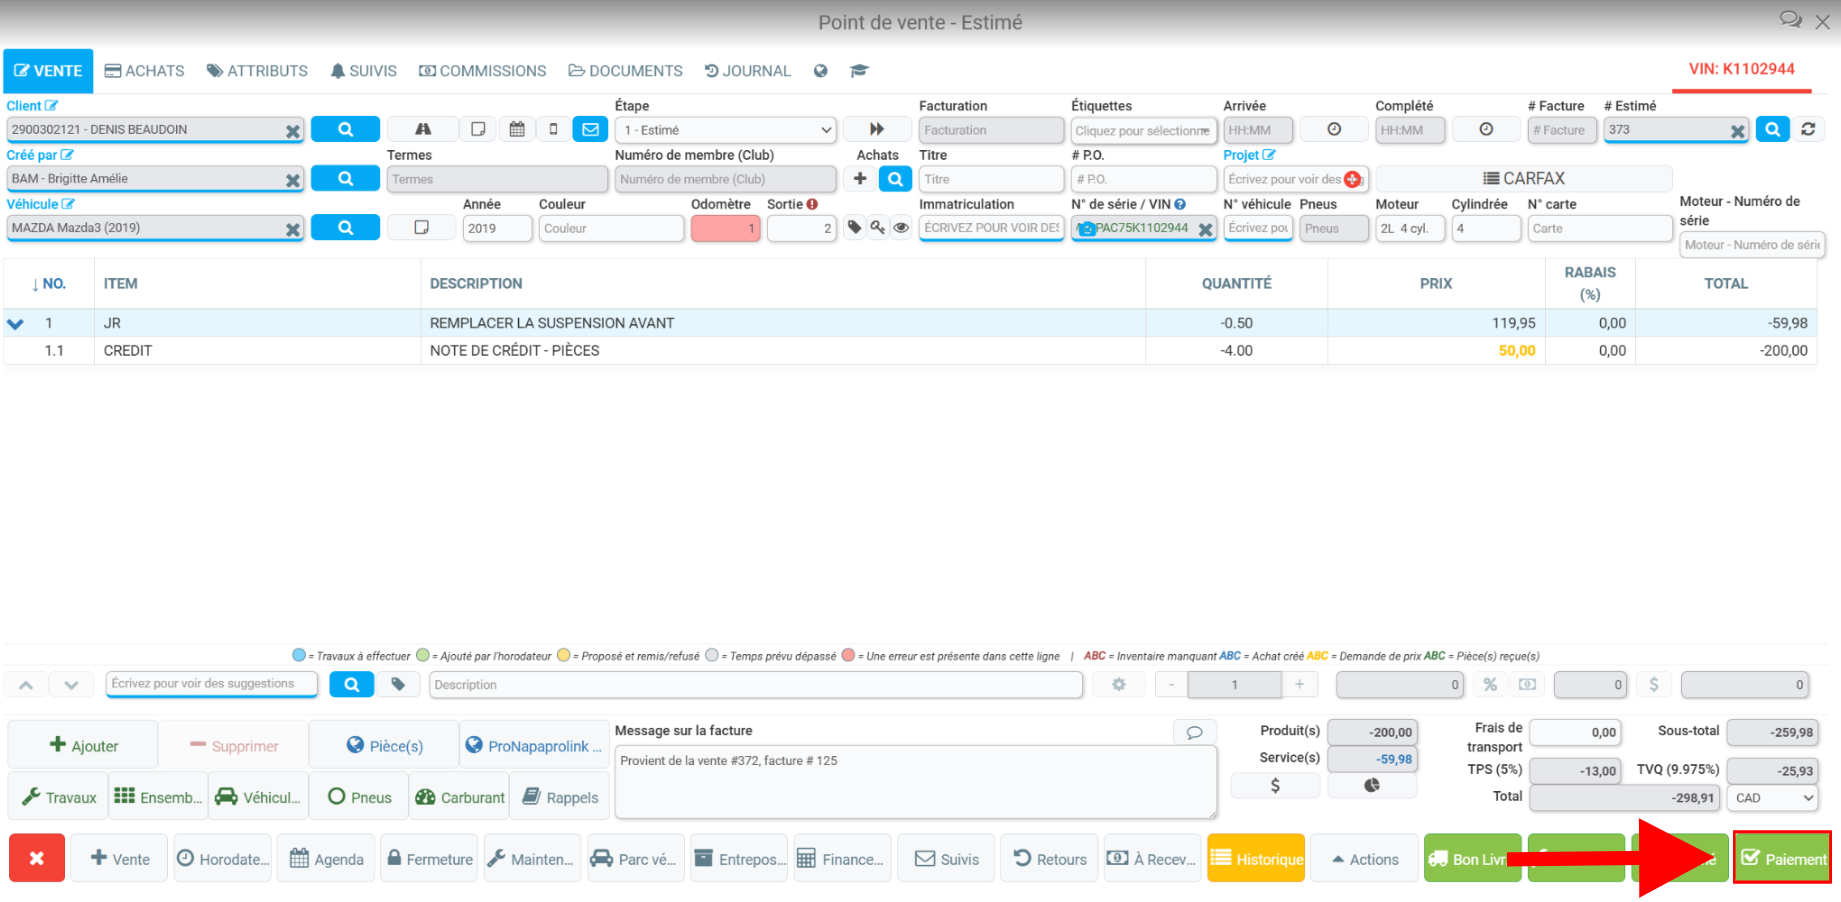Collapse row 1 with the chevron
The image size is (1841, 902).
click(15, 324)
